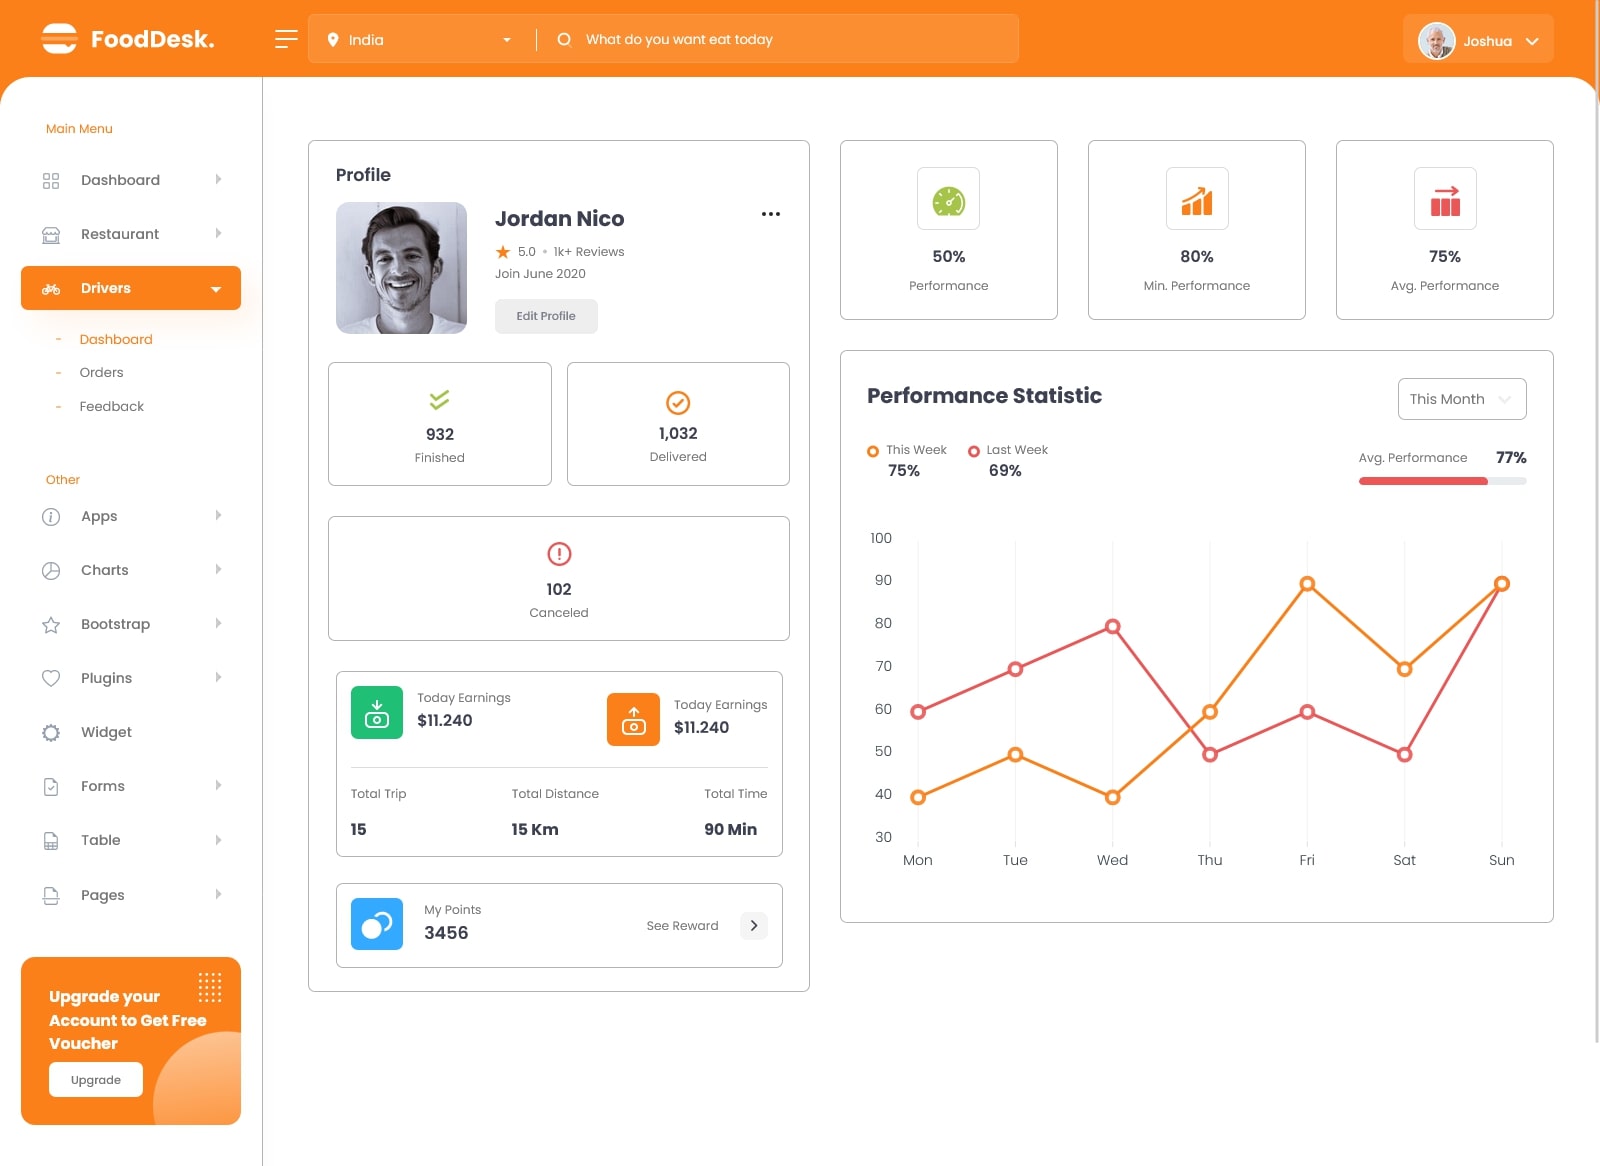Image resolution: width=1600 pixels, height=1166 pixels.
Task: Click the red Canceled alert icon
Action: point(559,553)
